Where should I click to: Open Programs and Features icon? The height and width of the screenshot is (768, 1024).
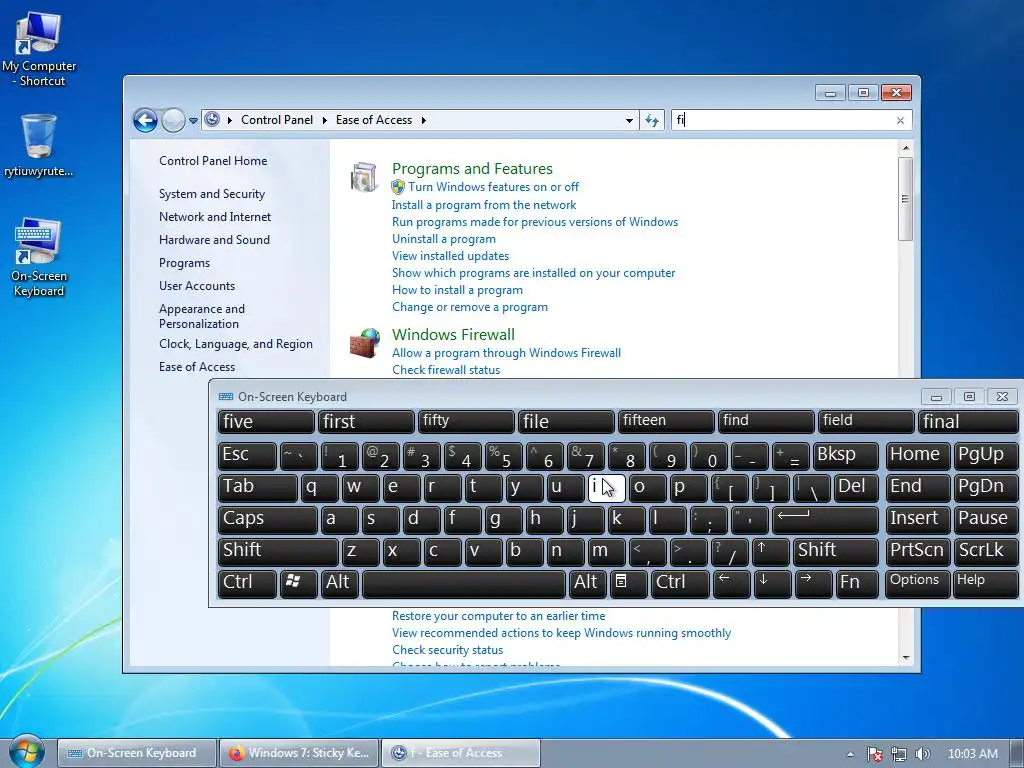(364, 177)
